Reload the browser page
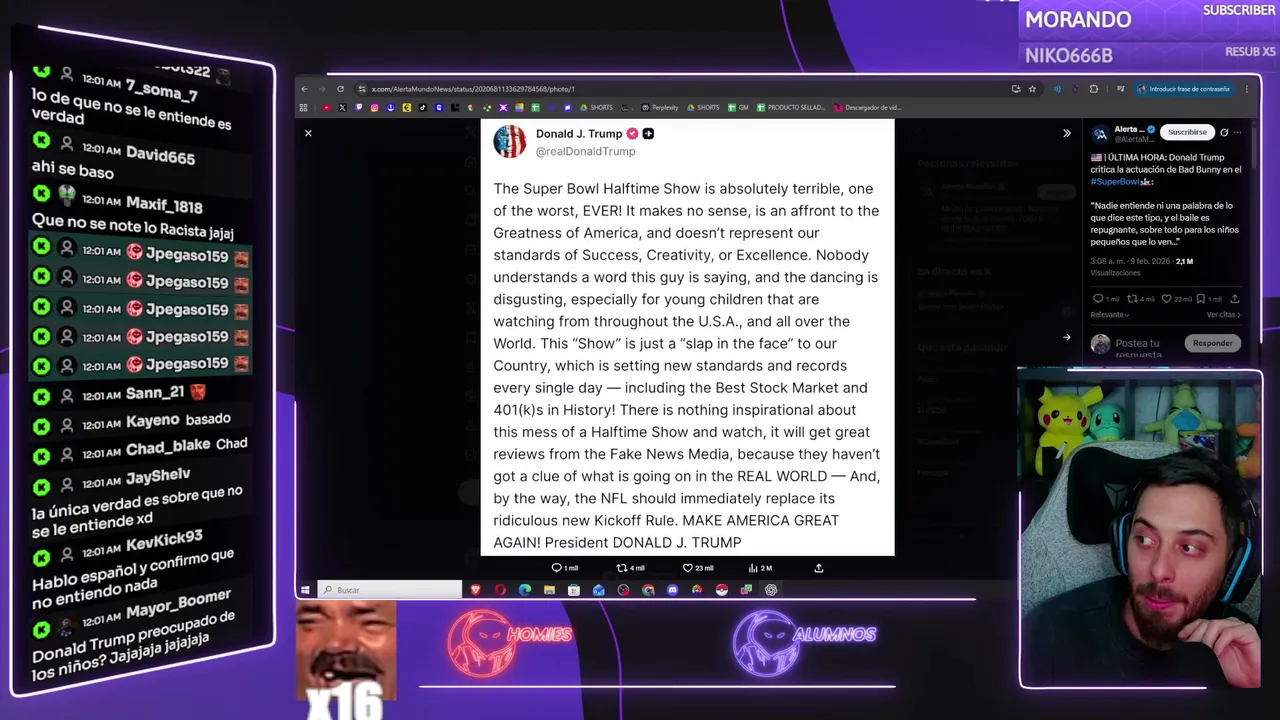 pos(340,89)
